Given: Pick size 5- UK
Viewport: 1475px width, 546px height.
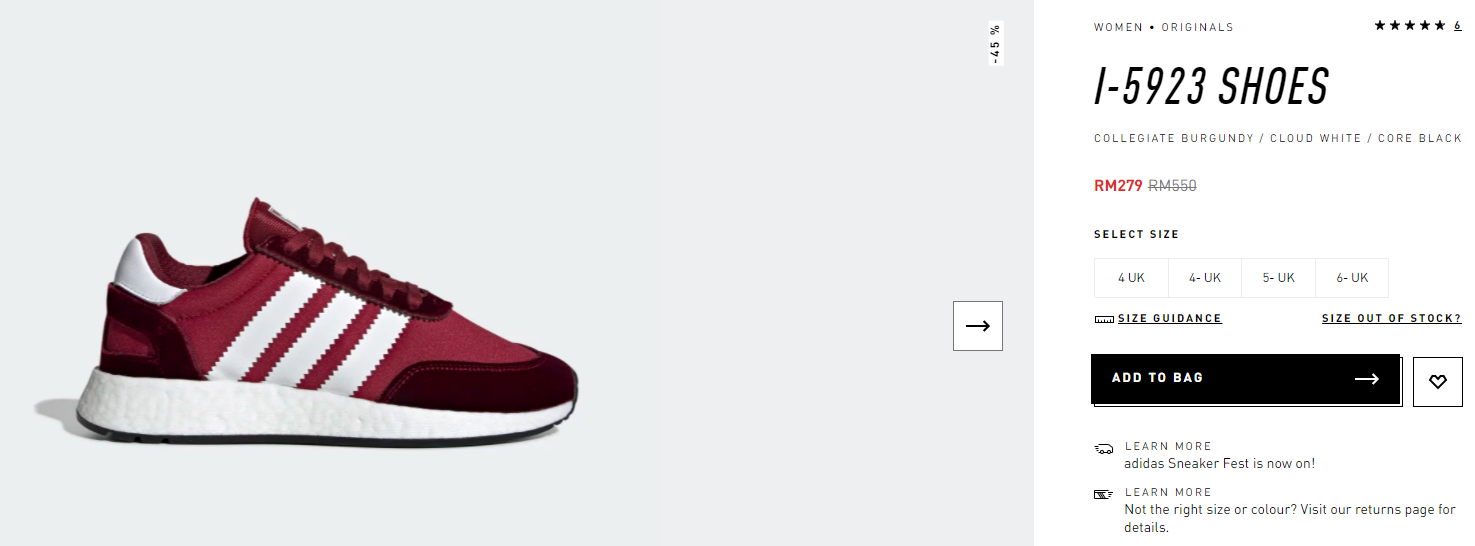Looking at the screenshot, I should tap(1278, 278).
